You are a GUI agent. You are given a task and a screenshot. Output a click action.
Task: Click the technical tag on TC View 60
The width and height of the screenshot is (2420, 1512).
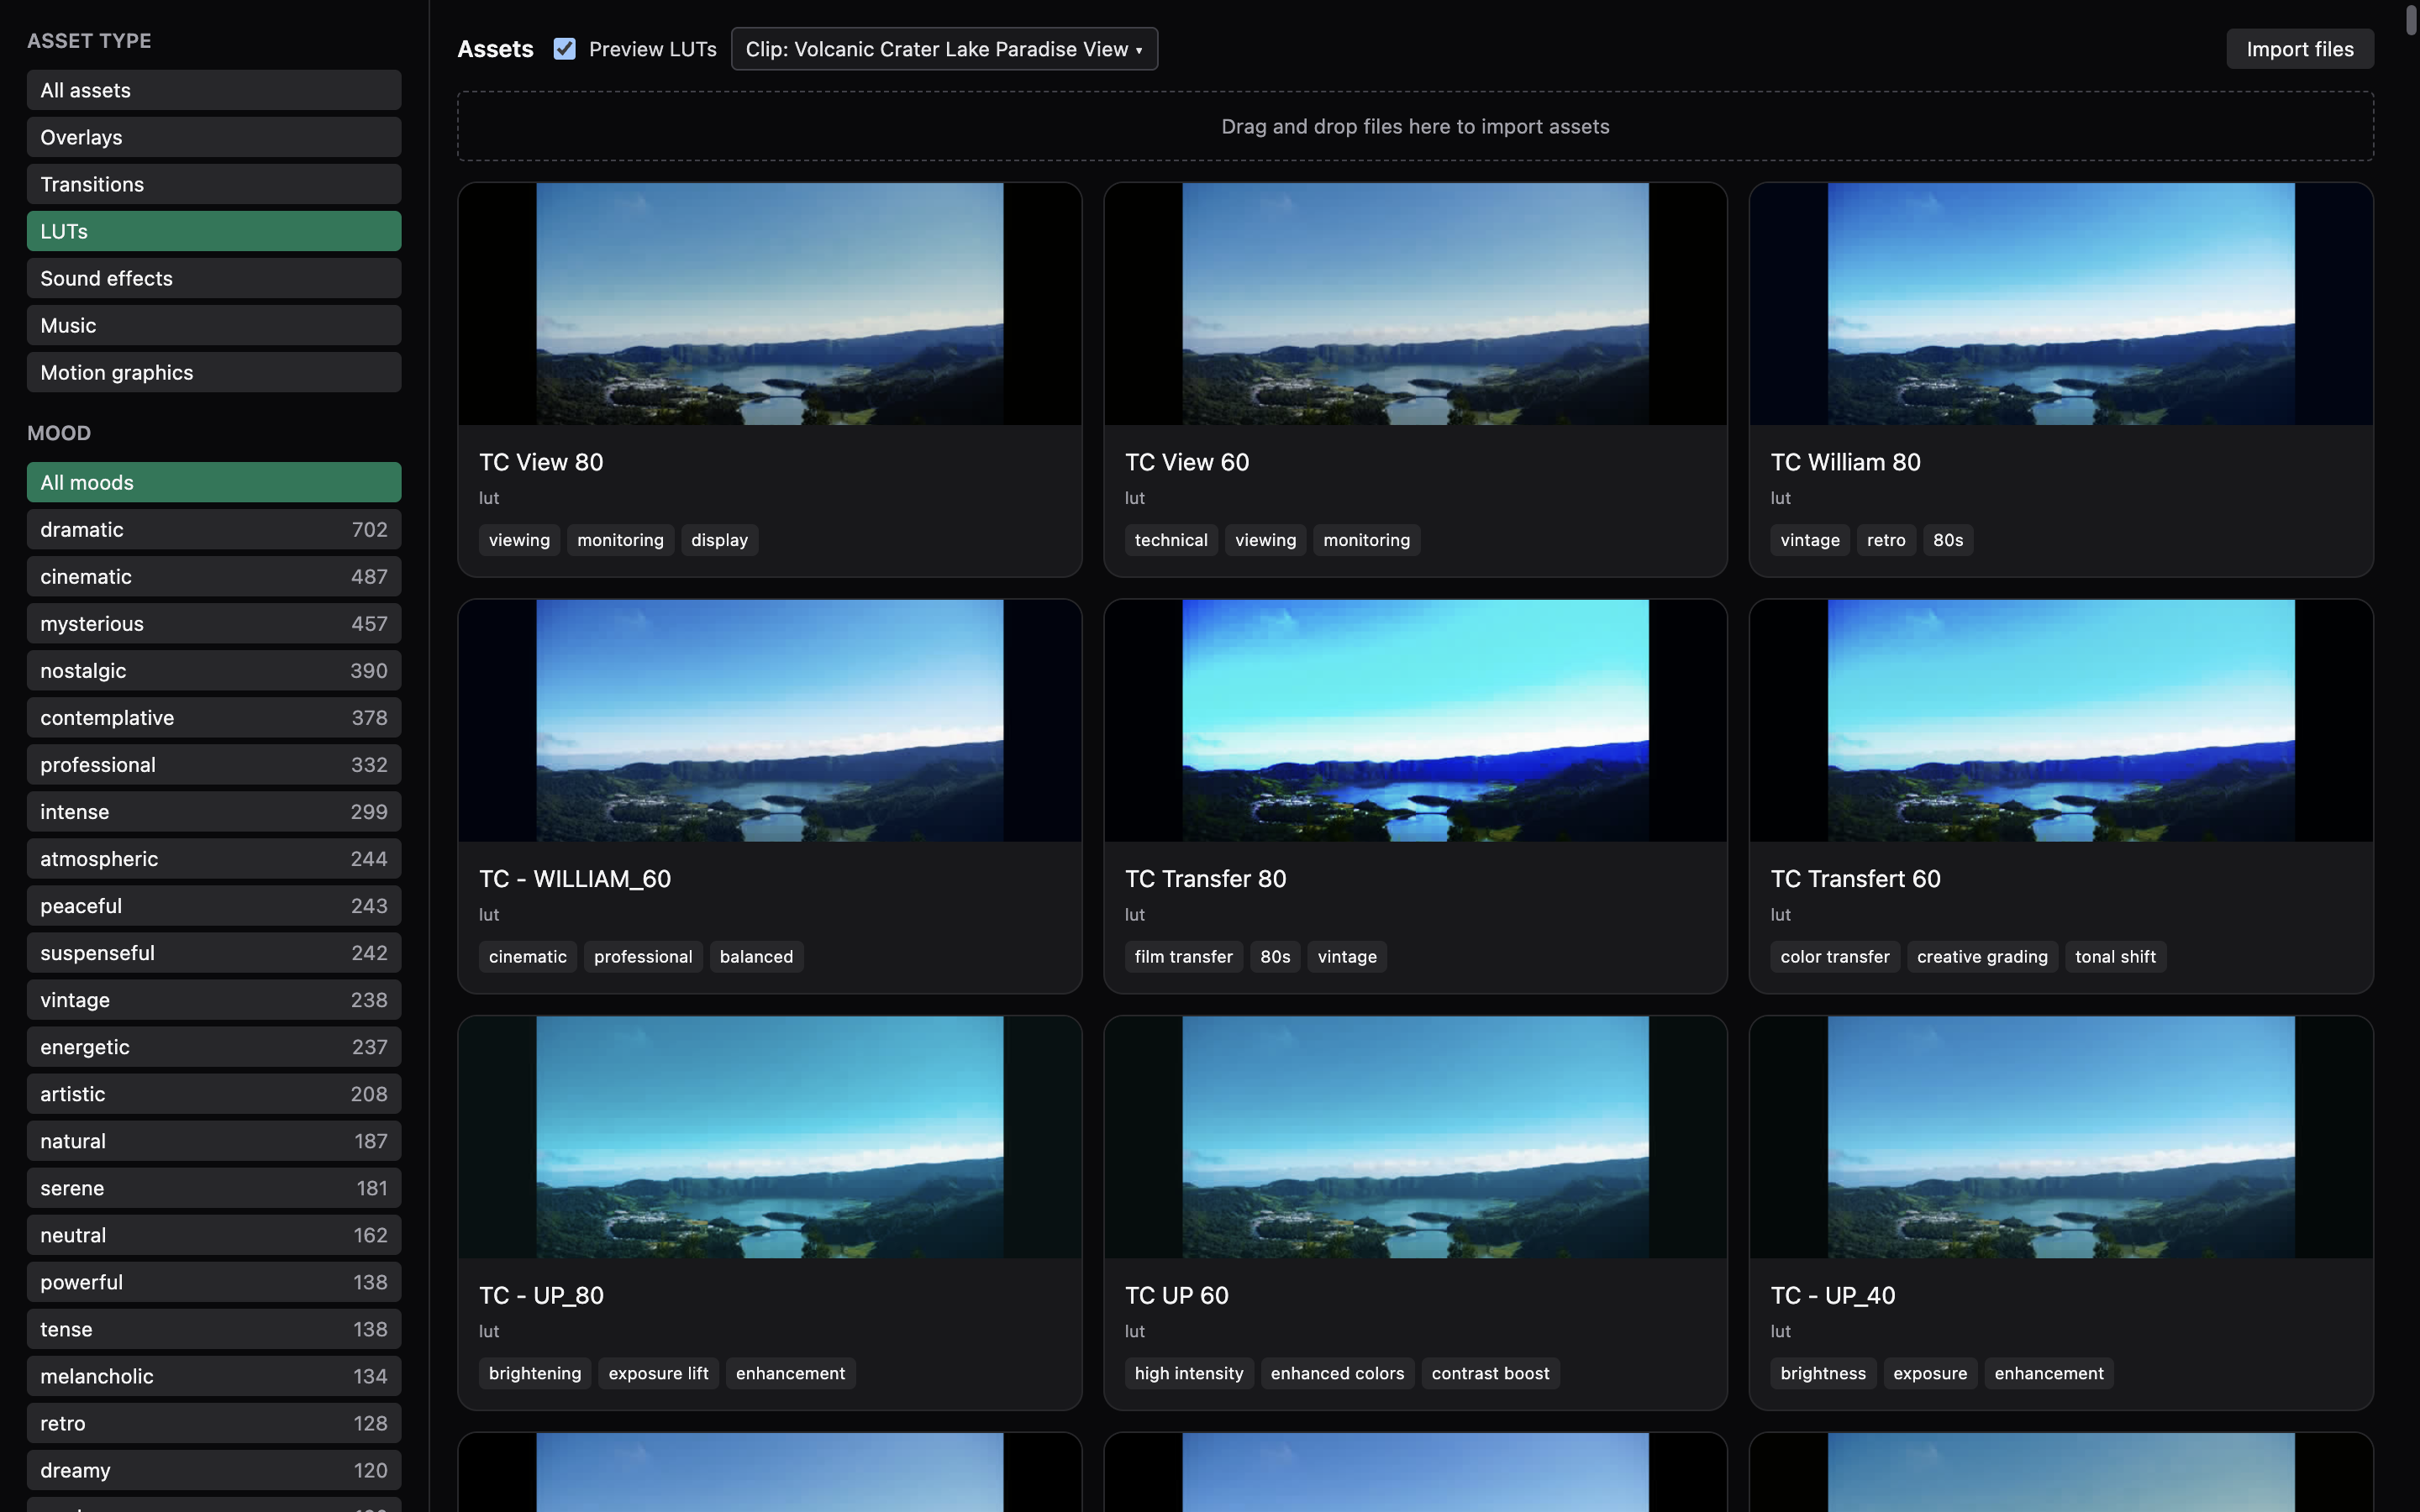pos(1171,540)
